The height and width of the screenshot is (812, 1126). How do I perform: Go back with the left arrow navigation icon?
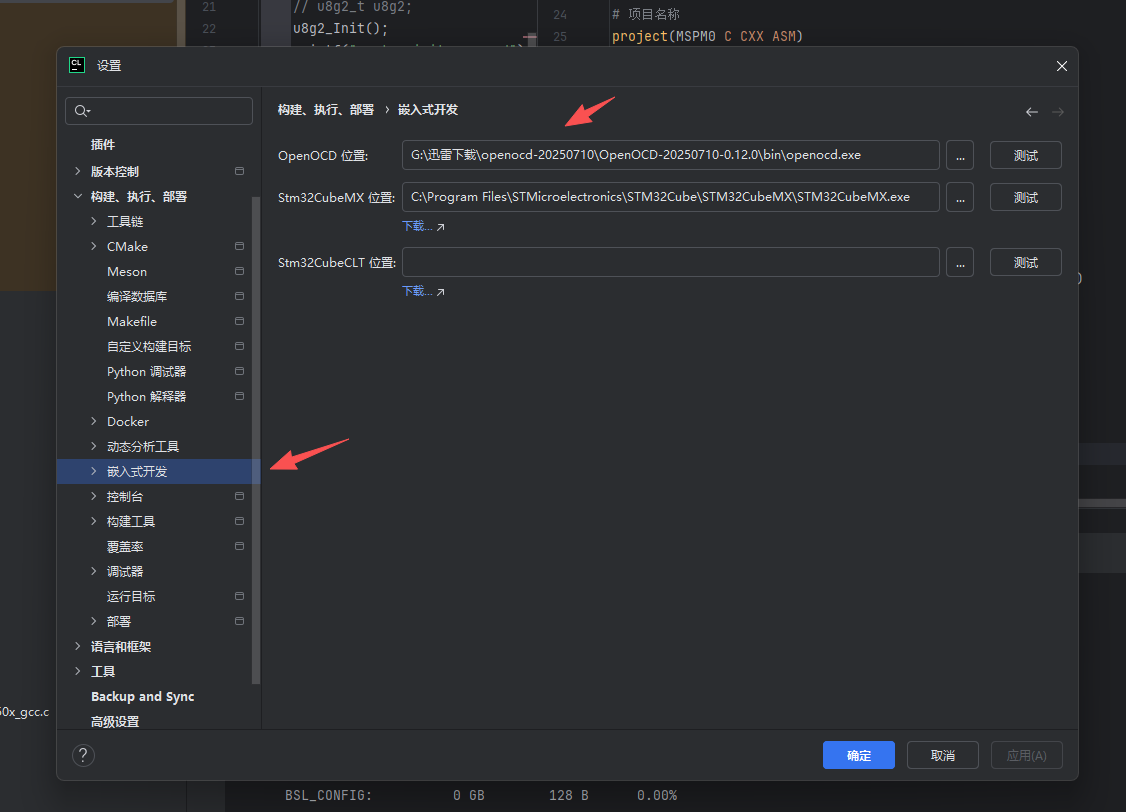click(x=1032, y=112)
